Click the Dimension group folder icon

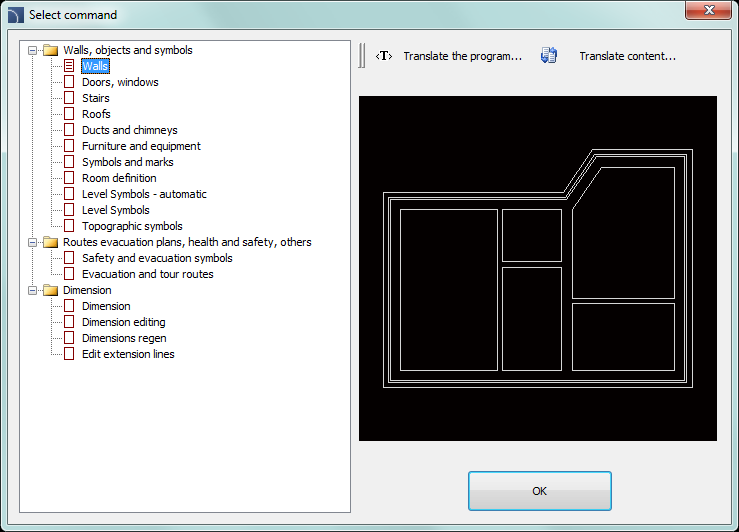(50, 290)
